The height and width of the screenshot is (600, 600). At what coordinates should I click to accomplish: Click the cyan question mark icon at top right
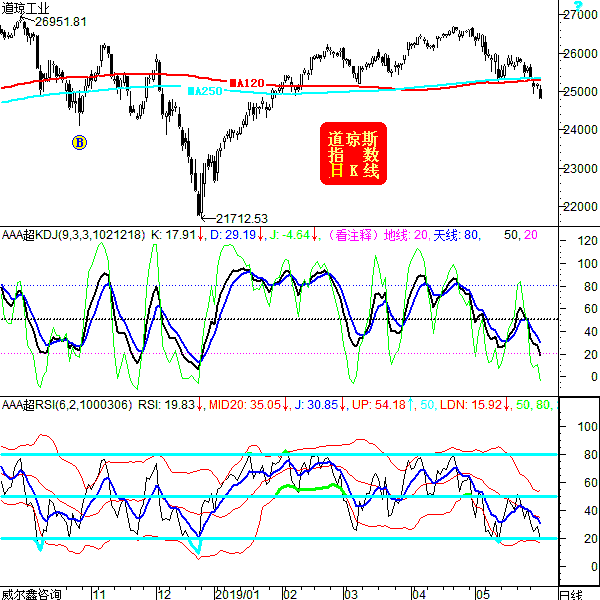point(578,5)
